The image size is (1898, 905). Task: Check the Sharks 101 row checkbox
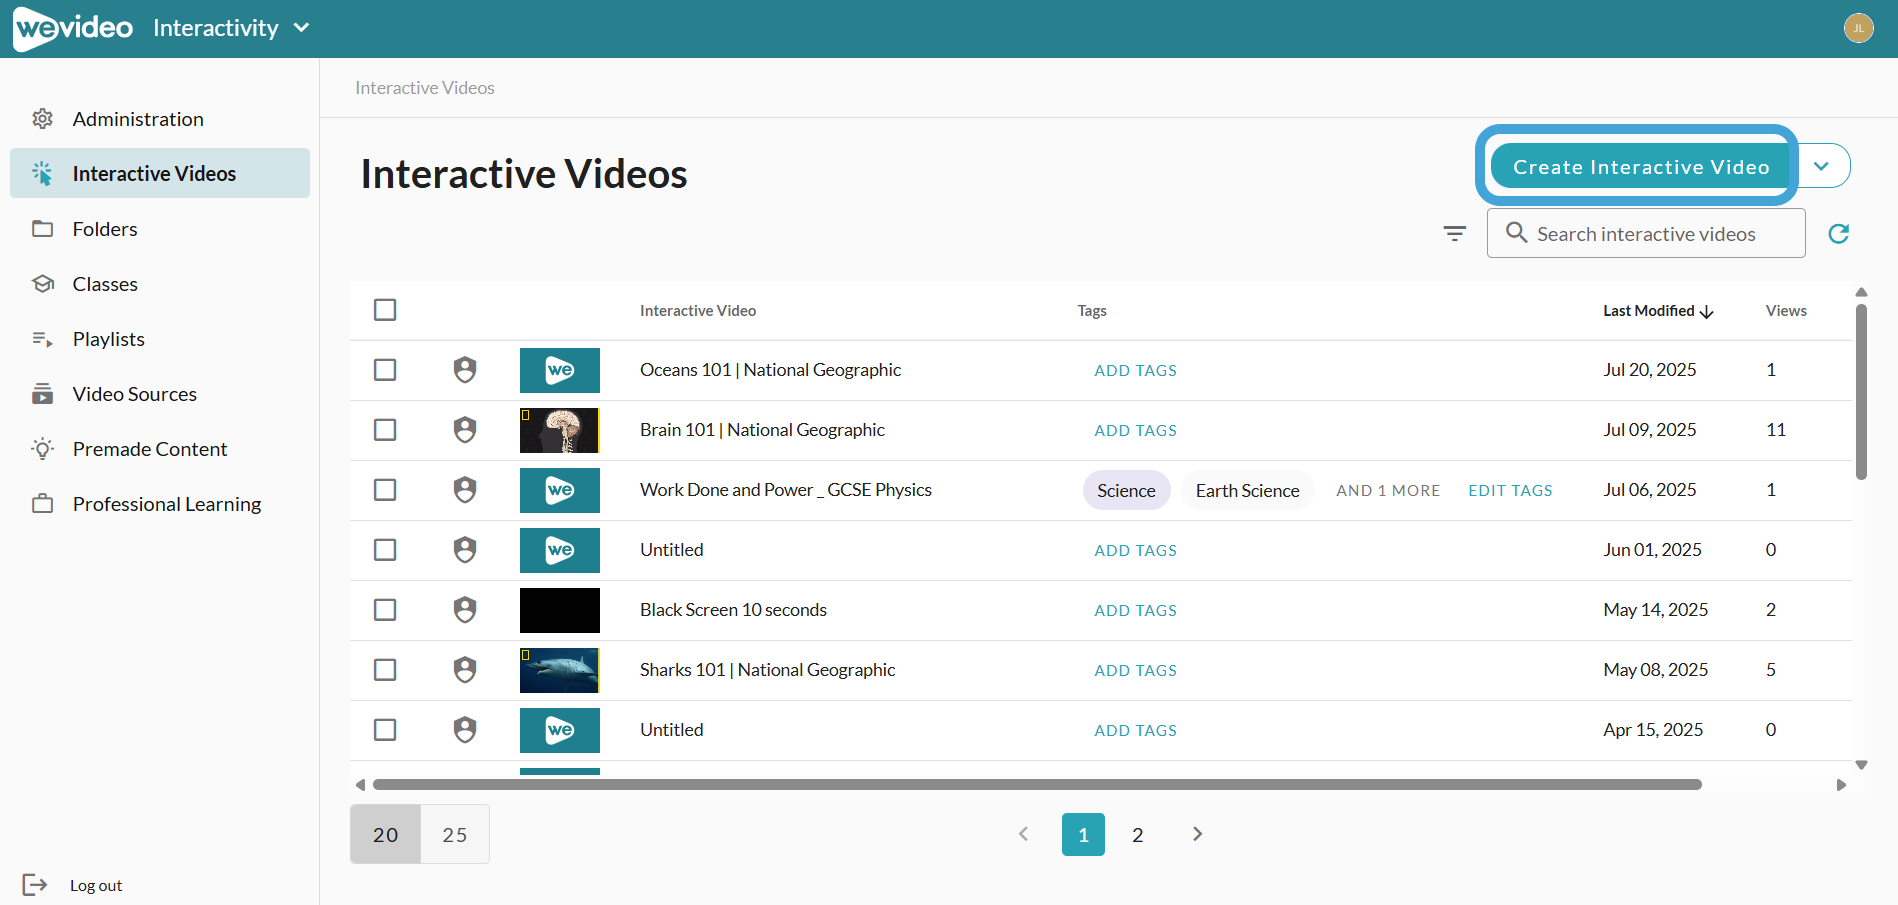point(385,670)
